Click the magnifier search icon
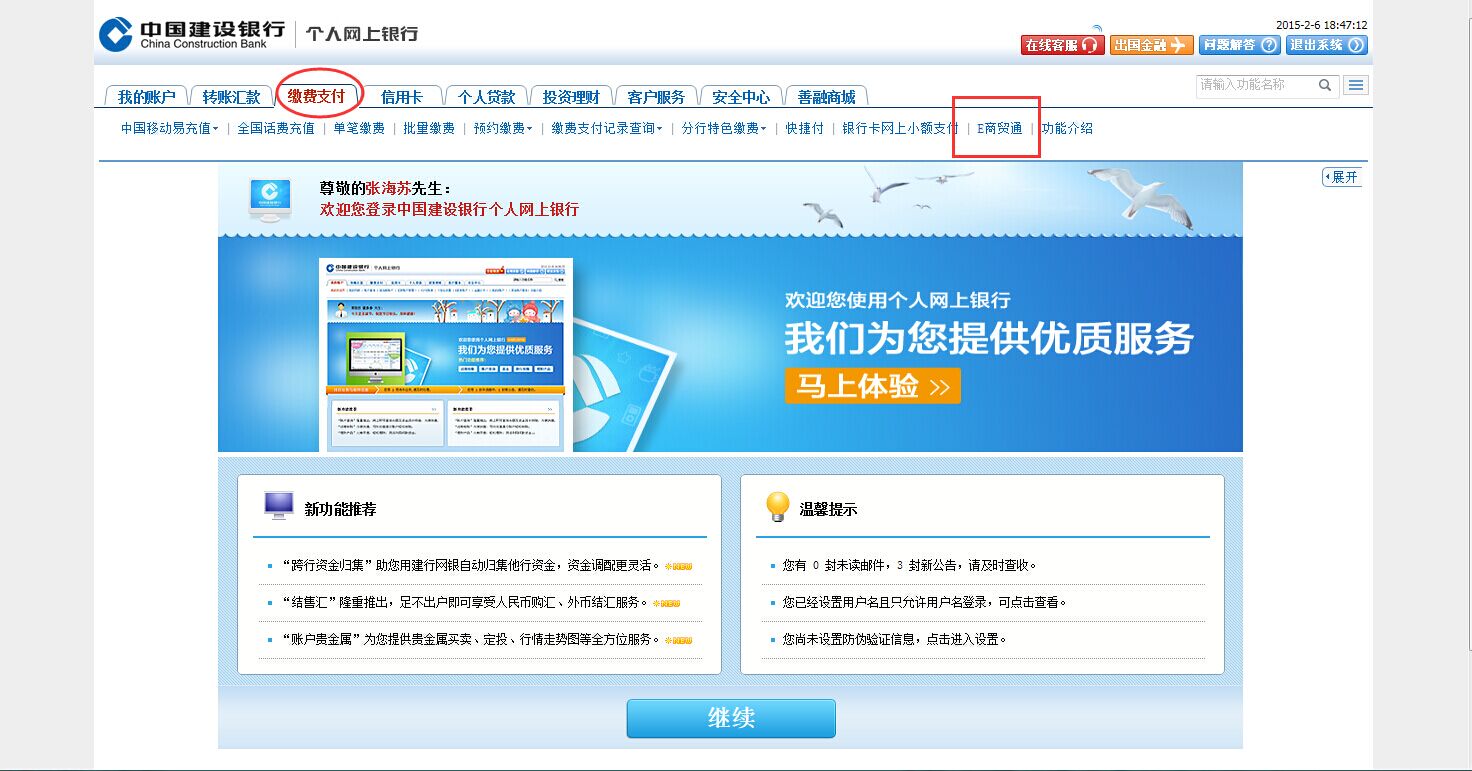 (1325, 85)
